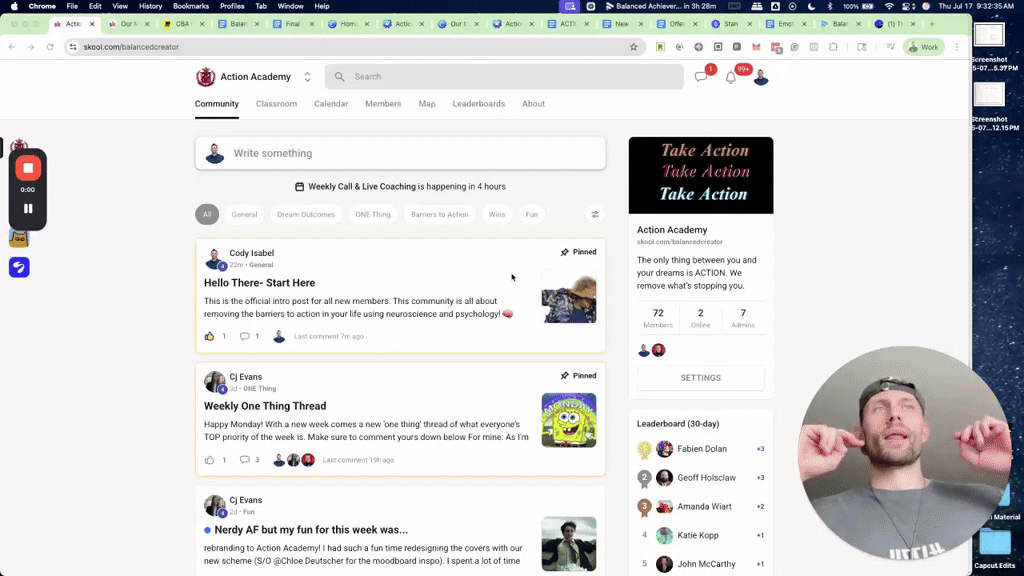This screenshot has height=576, width=1024.
Task: Click the Take Action group banner
Action: pyautogui.click(x=701, y=175)
